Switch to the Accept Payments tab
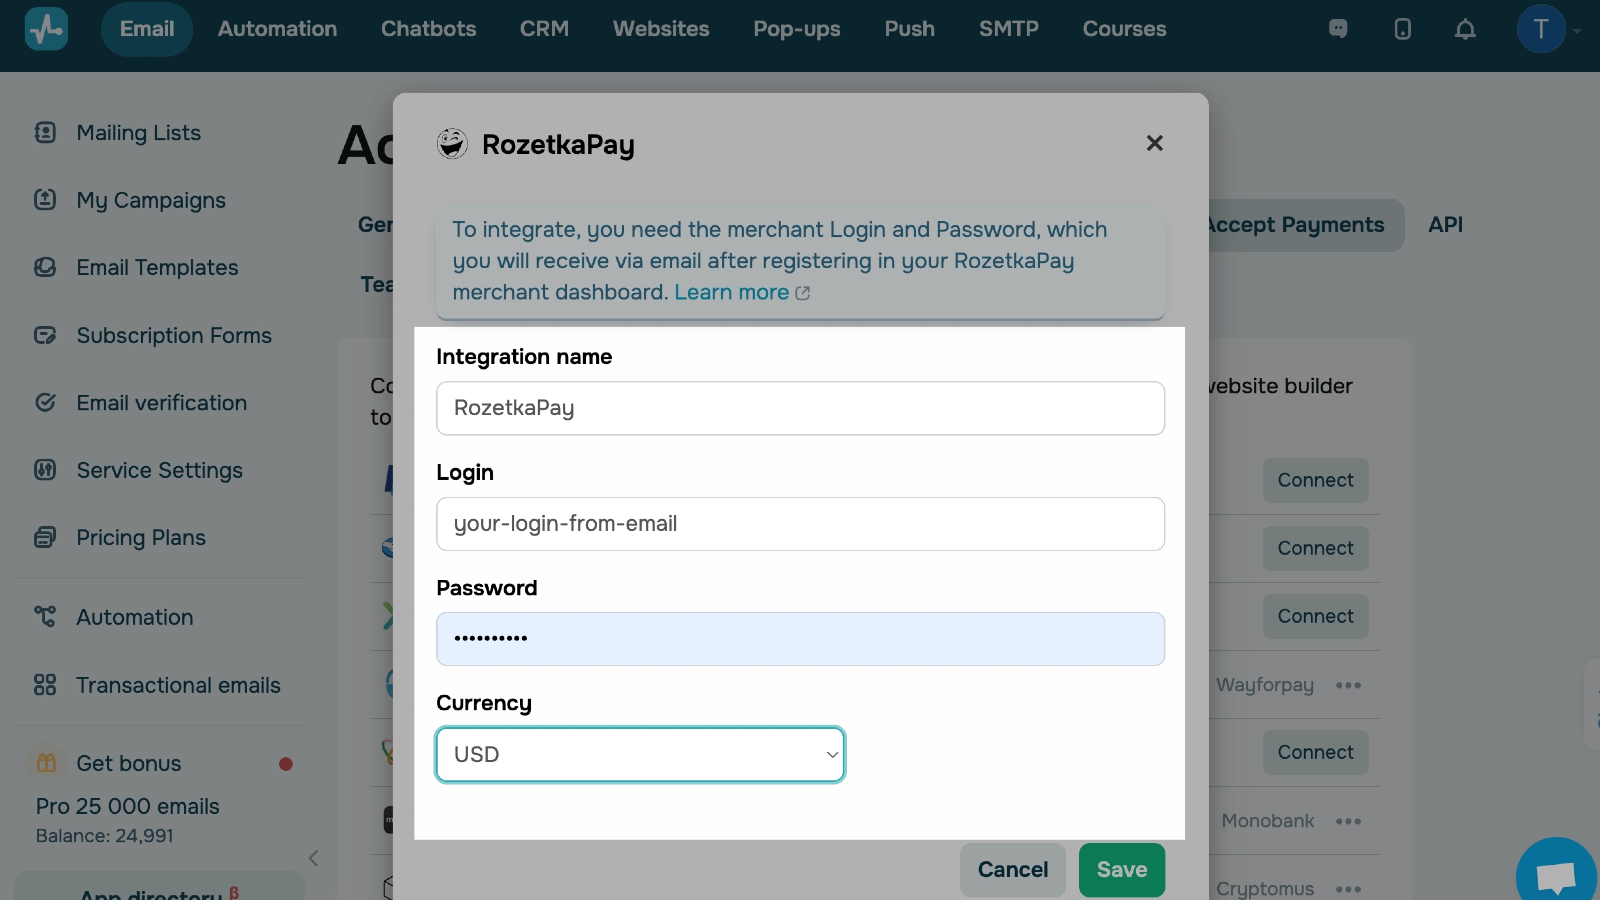This screenshot has width=1600, height=900. [1296, 225]
